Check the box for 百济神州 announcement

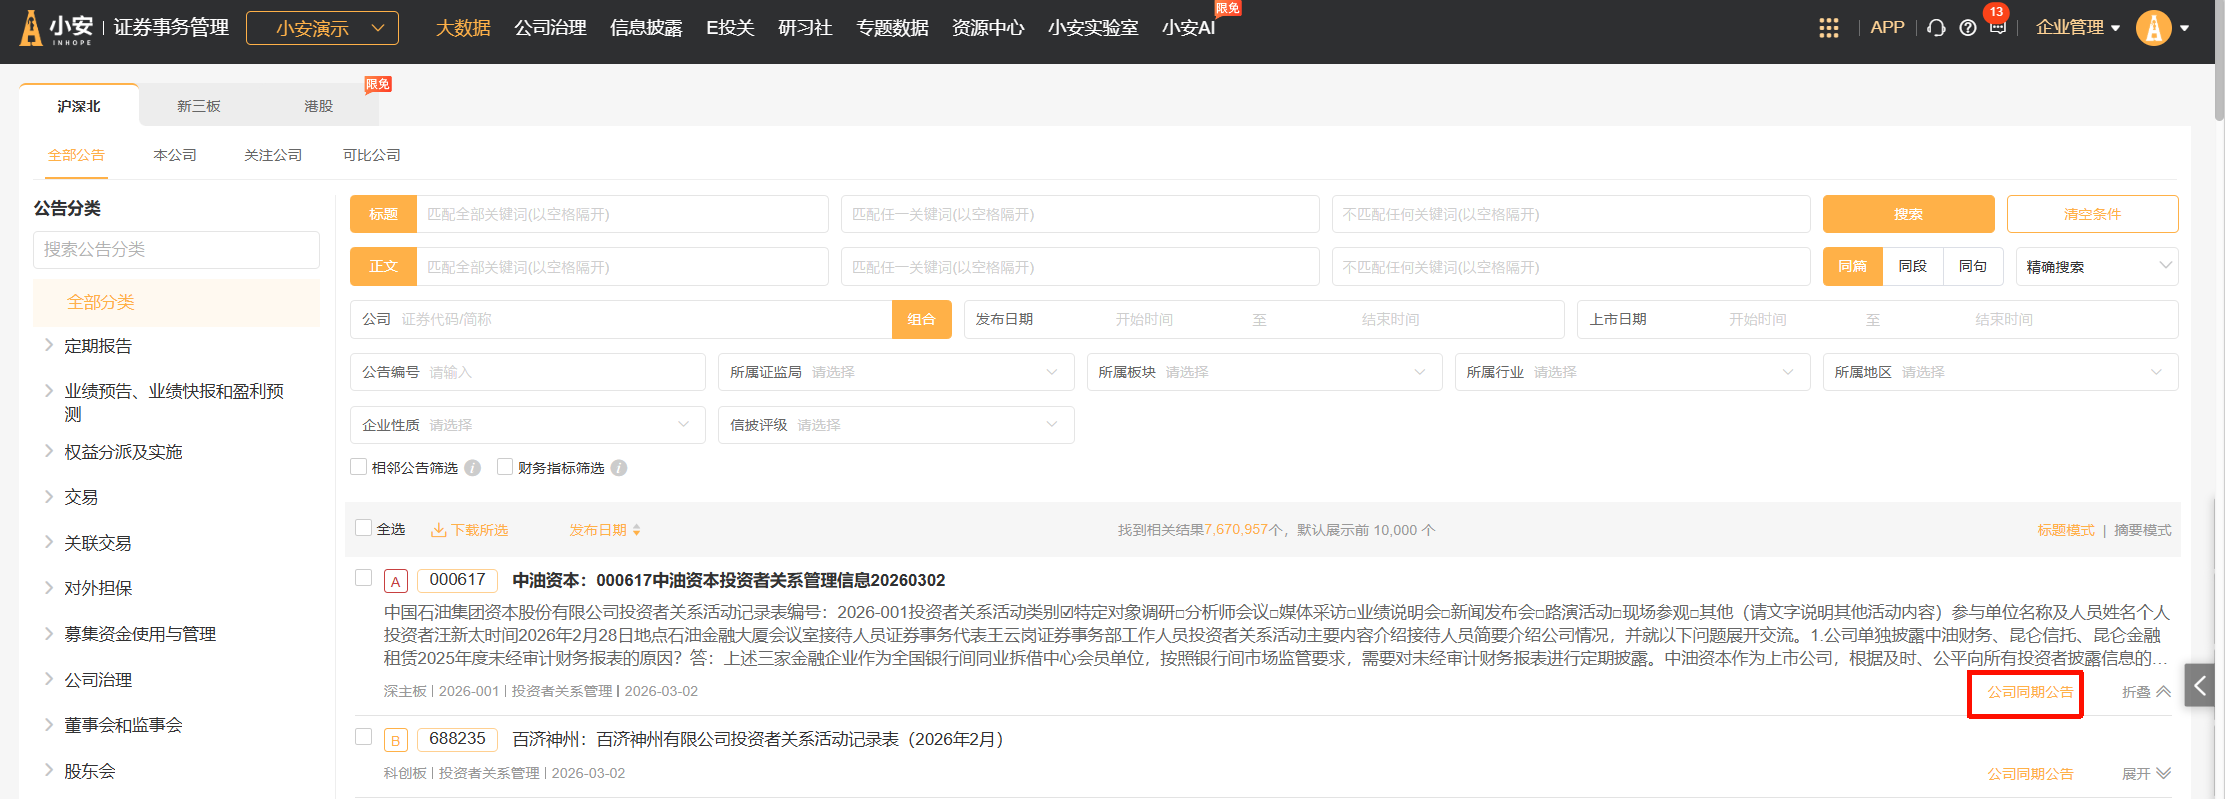coord(364,737)
